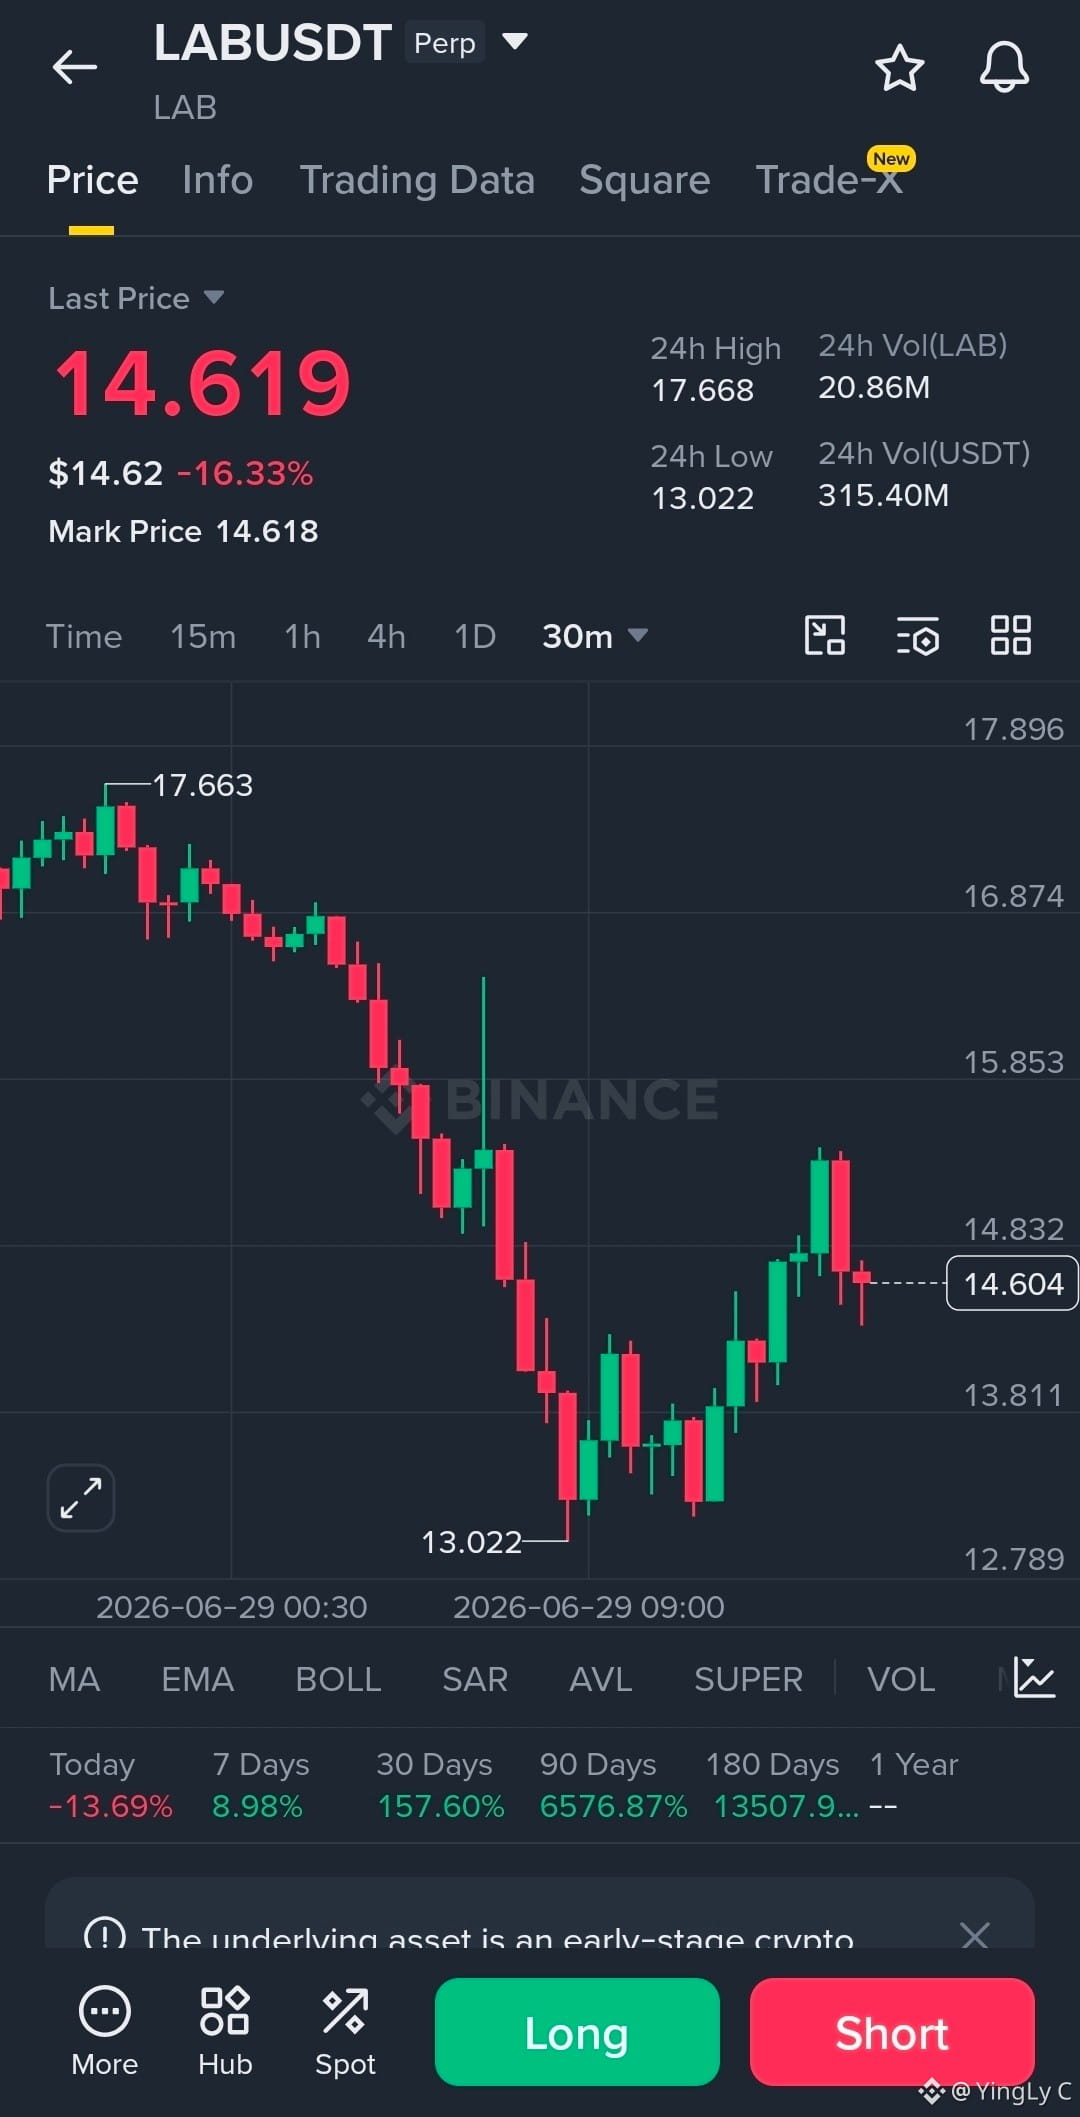Switch to Spot trading icon
The image size is (1080, 2117).
point(345,2012)
